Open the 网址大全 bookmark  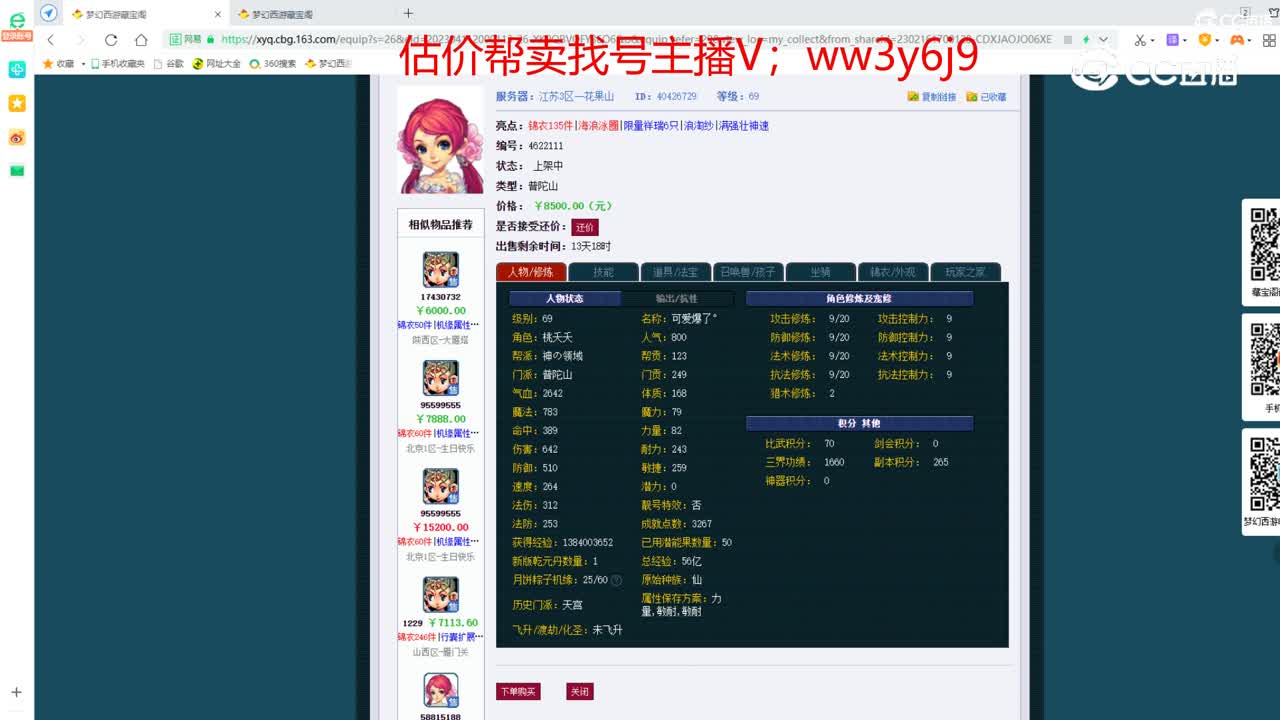click(217, 63)
